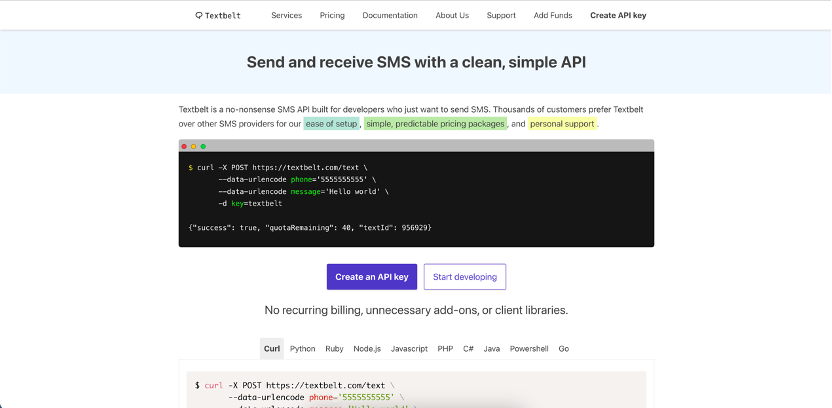Open the Documentation page
Image resolution: width=832 pixels, height=408 pixels.
[x=390, y=15]
